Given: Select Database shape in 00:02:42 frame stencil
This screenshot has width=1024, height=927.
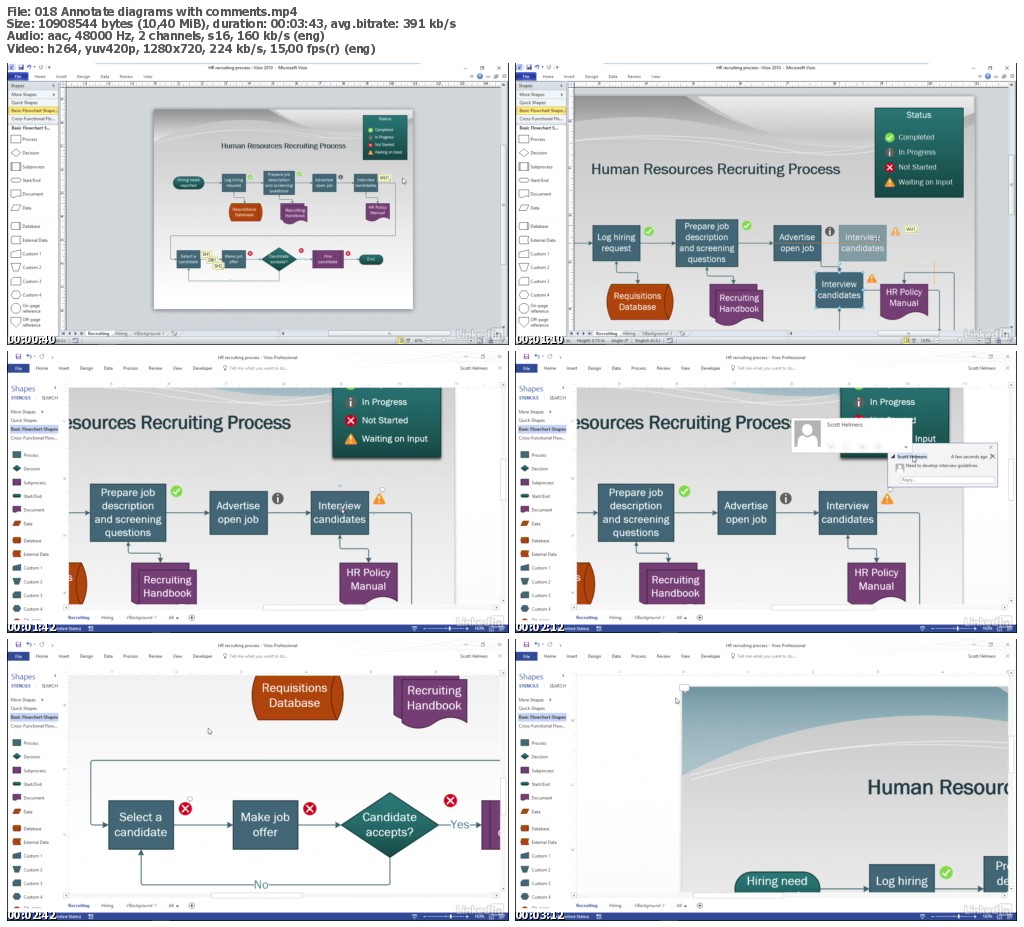Looking at the screenshot, I should click(x=27, y=828).
